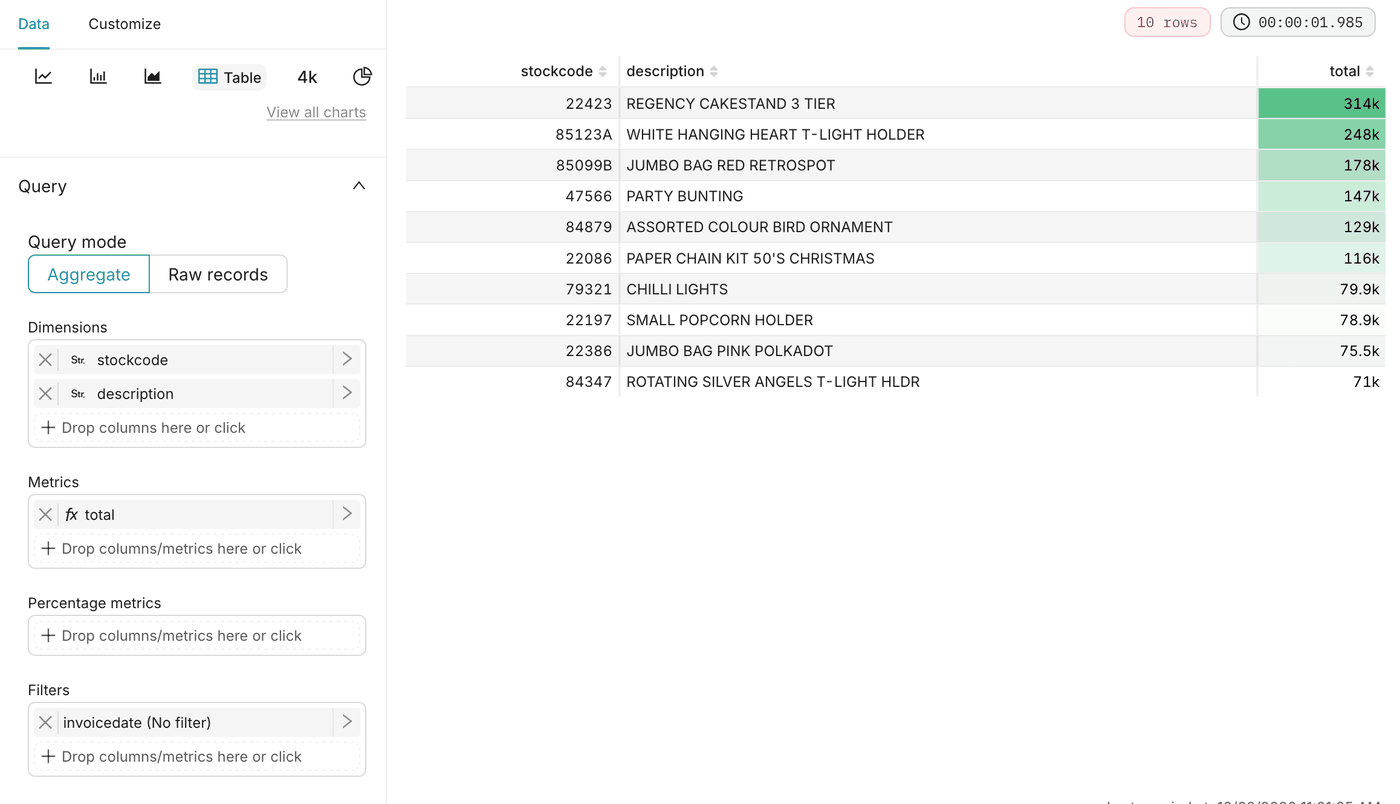Image resolution: width=1400 pixels, height=804 pixels.
Task: Open the fx total metric editor
Action: 195,514
